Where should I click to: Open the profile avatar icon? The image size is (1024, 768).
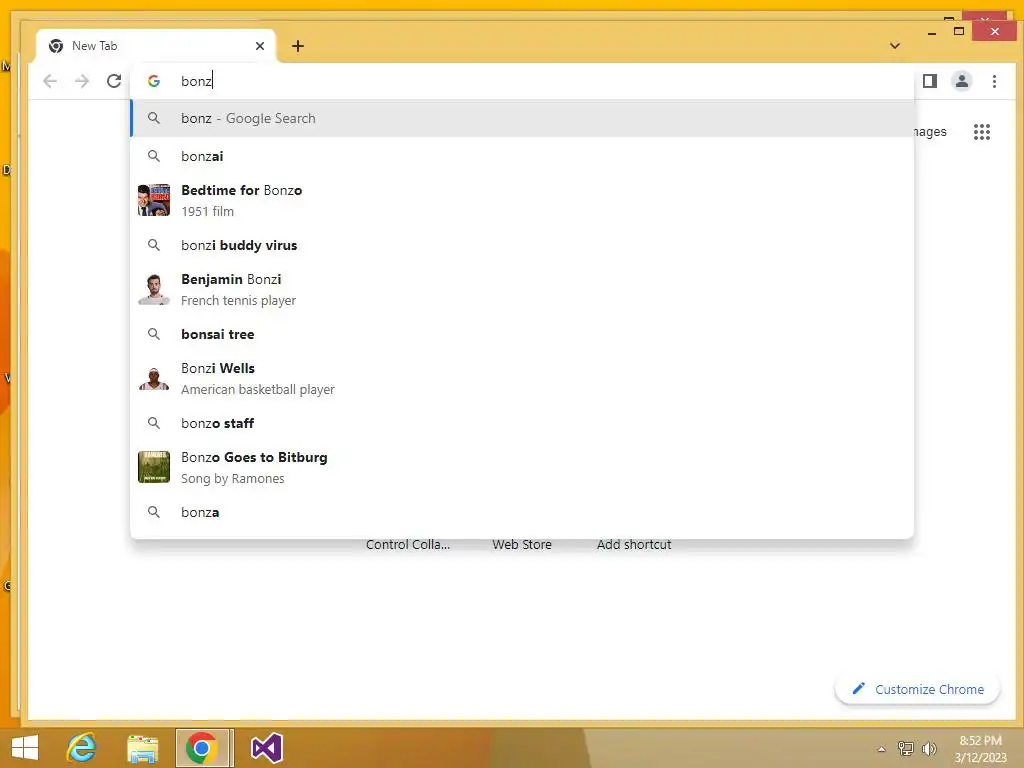tap(962, 81)
